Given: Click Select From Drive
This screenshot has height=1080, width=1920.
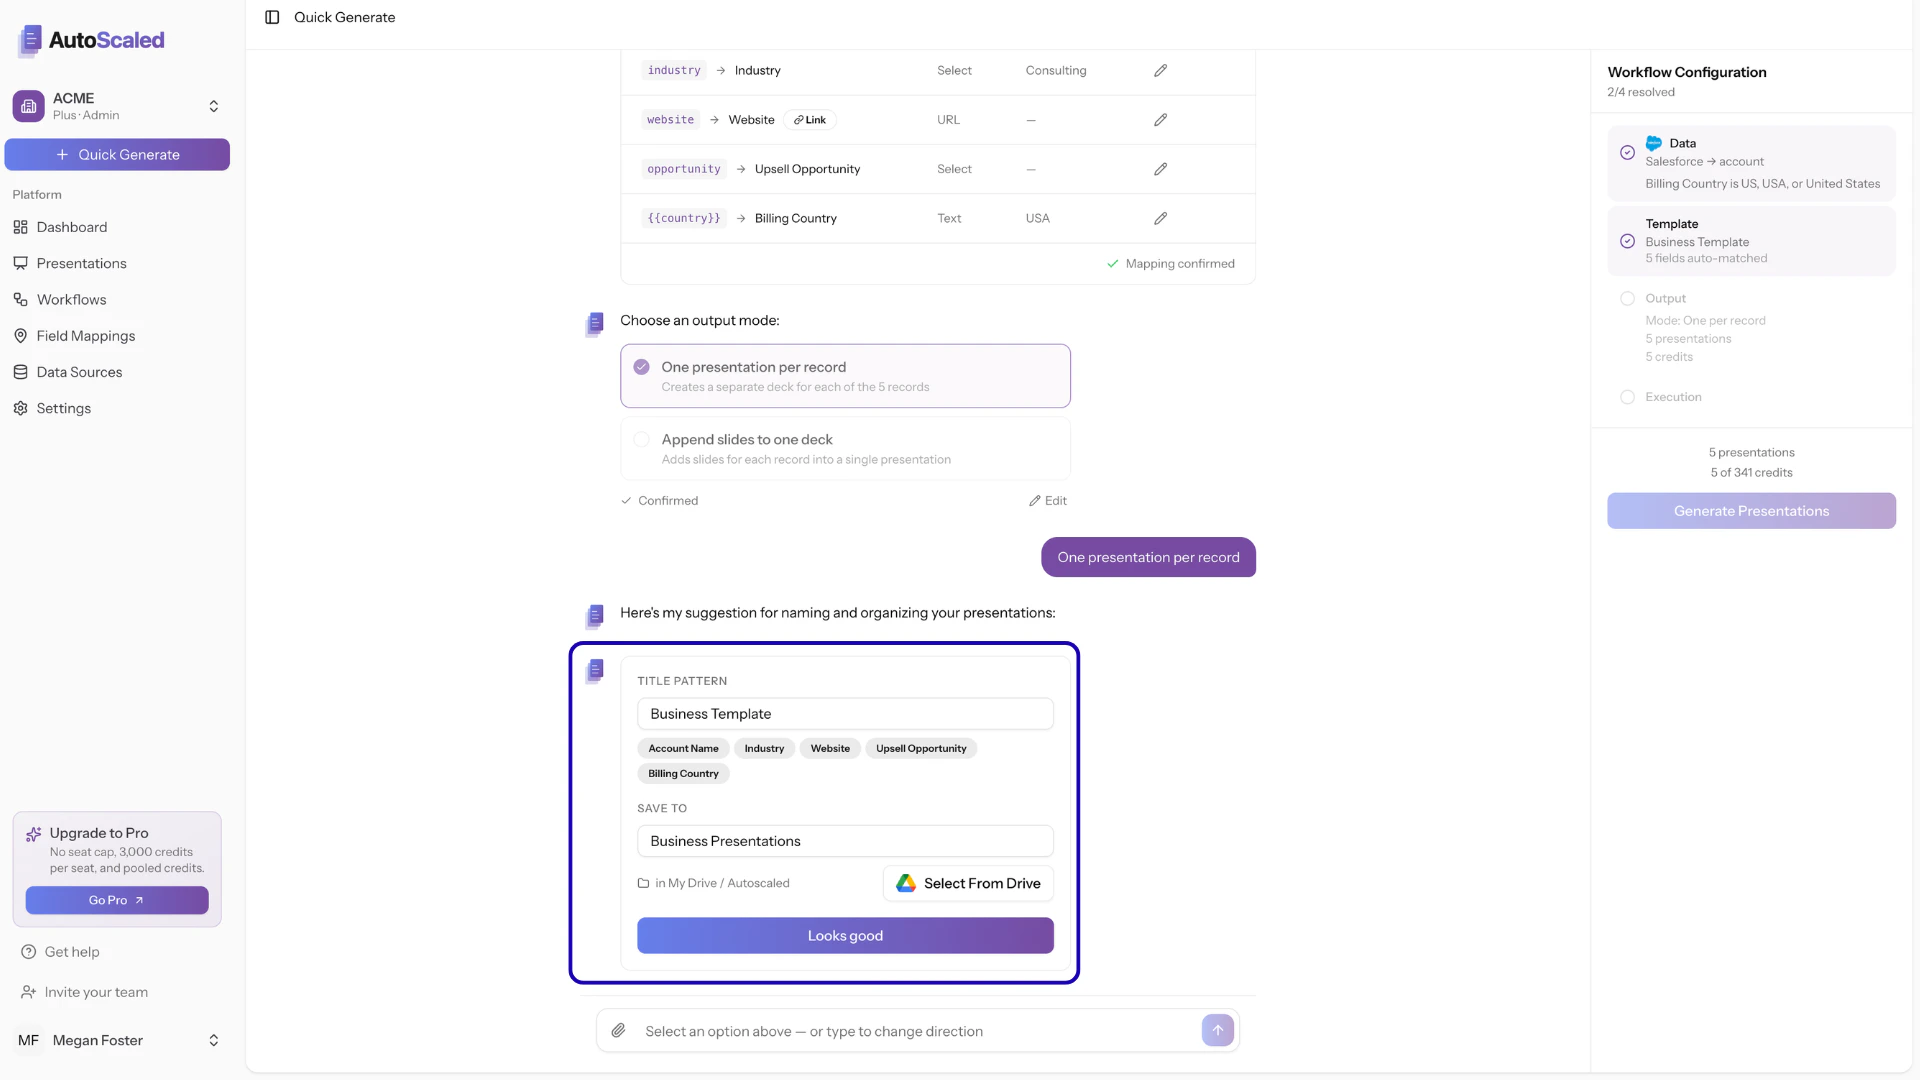Looking at the screenshot, I should coord(967,883).
